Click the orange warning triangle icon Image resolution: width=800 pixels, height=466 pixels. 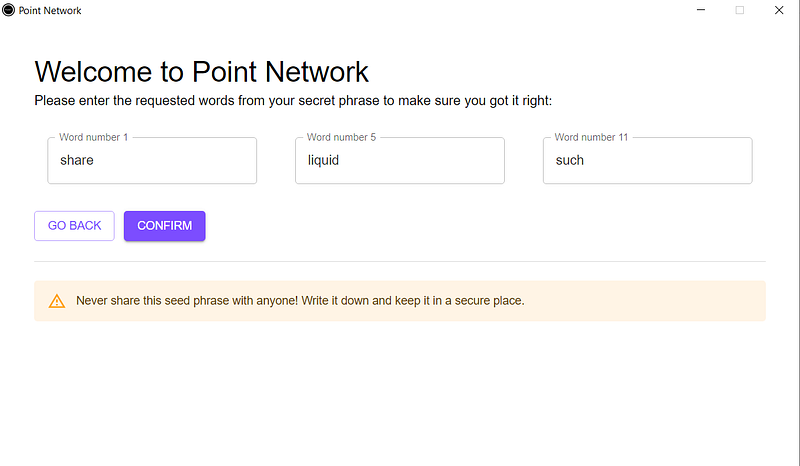pos(57,301)
